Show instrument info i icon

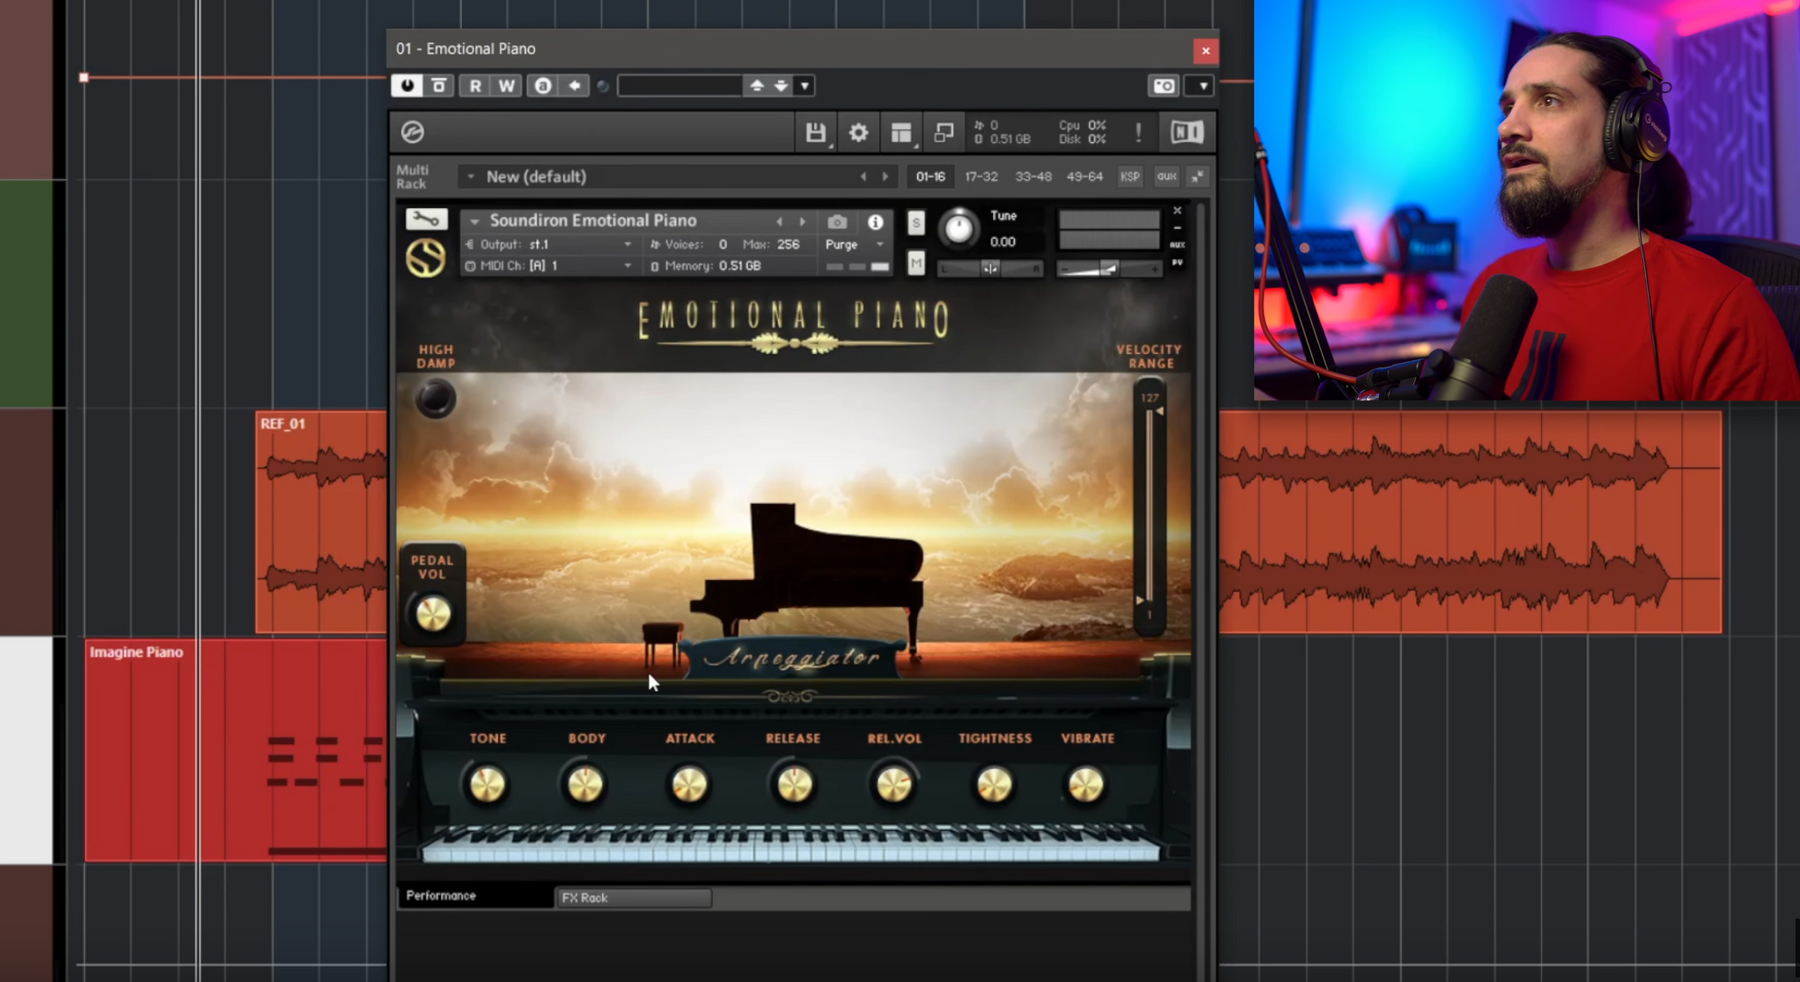point(876,222)
